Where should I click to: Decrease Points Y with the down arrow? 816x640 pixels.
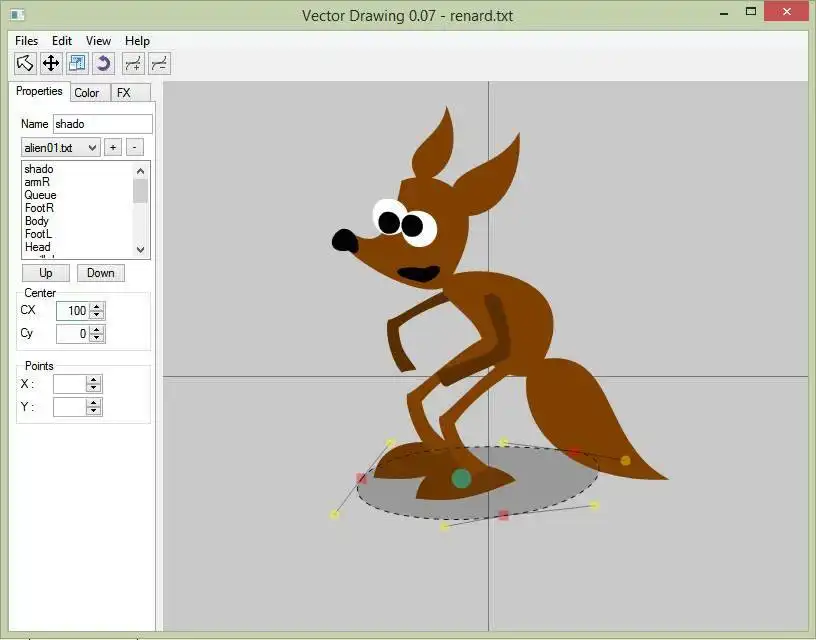click(x=94, y=411)
